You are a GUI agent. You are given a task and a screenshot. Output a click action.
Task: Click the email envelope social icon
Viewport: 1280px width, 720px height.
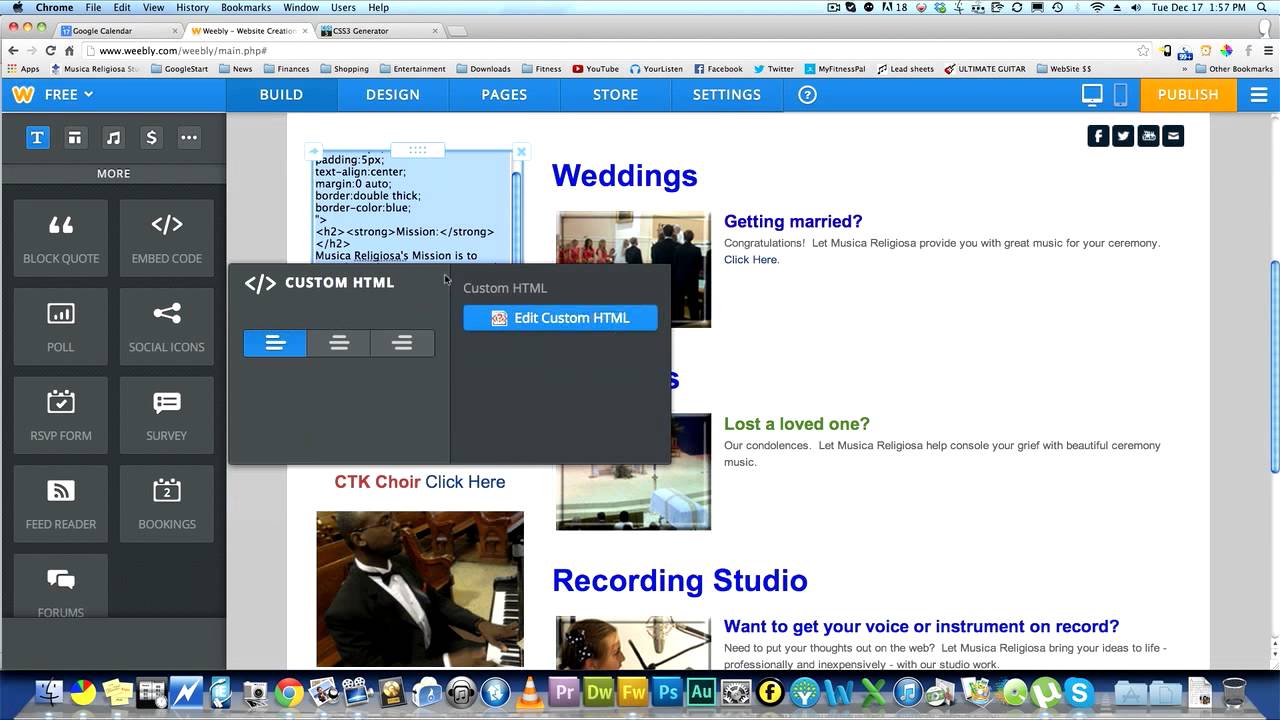coord(1173,136)
